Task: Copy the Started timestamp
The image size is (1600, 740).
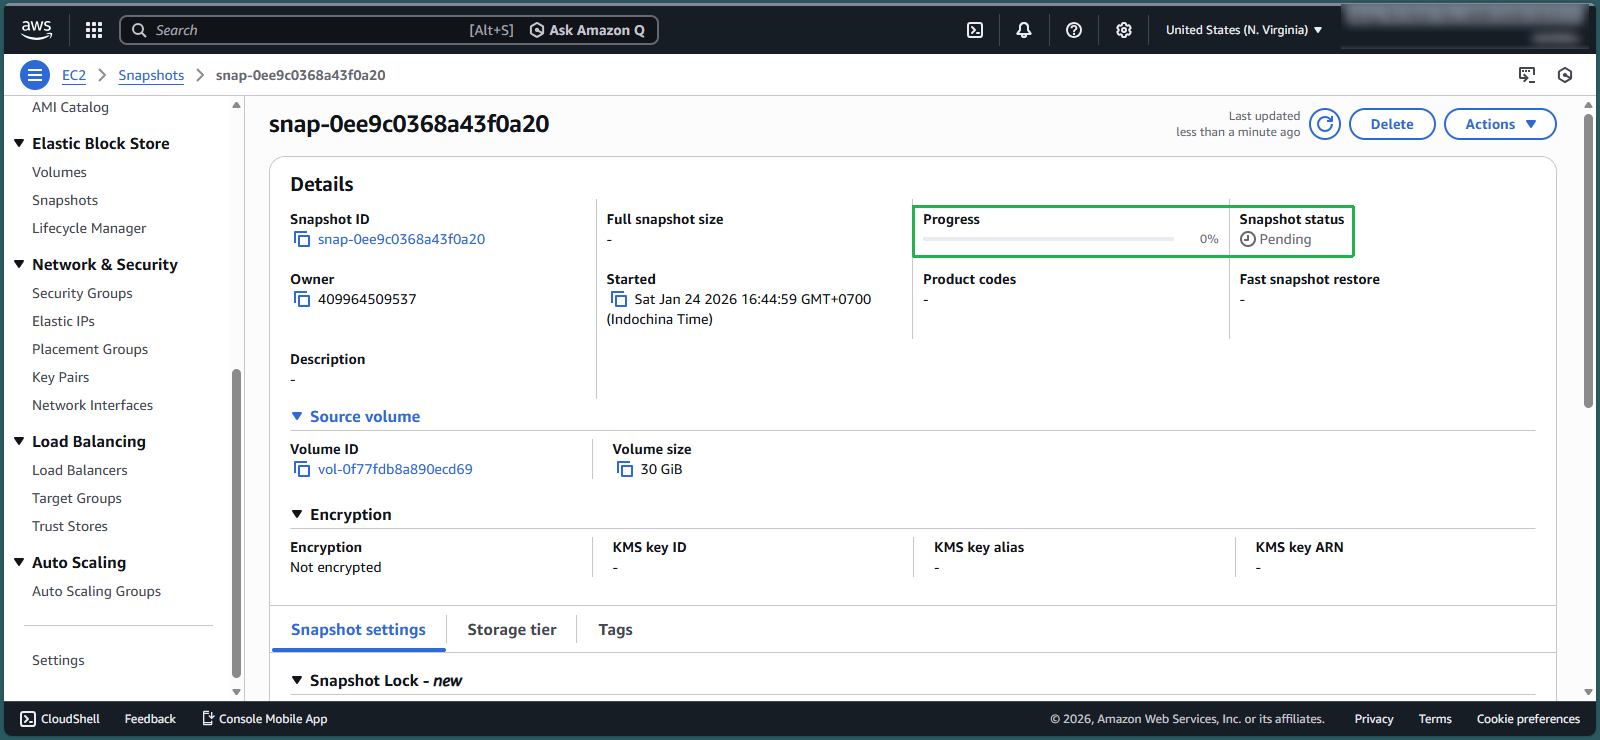Action: pos(619,299)
